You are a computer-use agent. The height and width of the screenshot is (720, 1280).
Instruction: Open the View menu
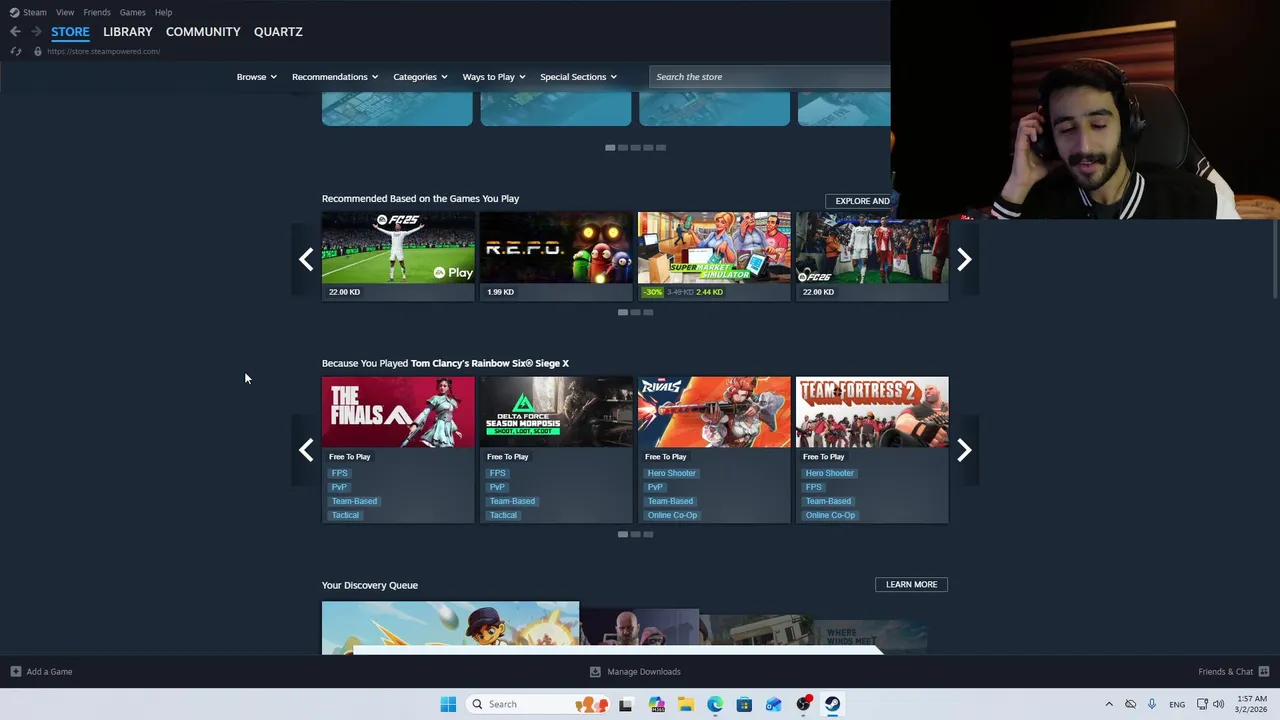point(65,12)
